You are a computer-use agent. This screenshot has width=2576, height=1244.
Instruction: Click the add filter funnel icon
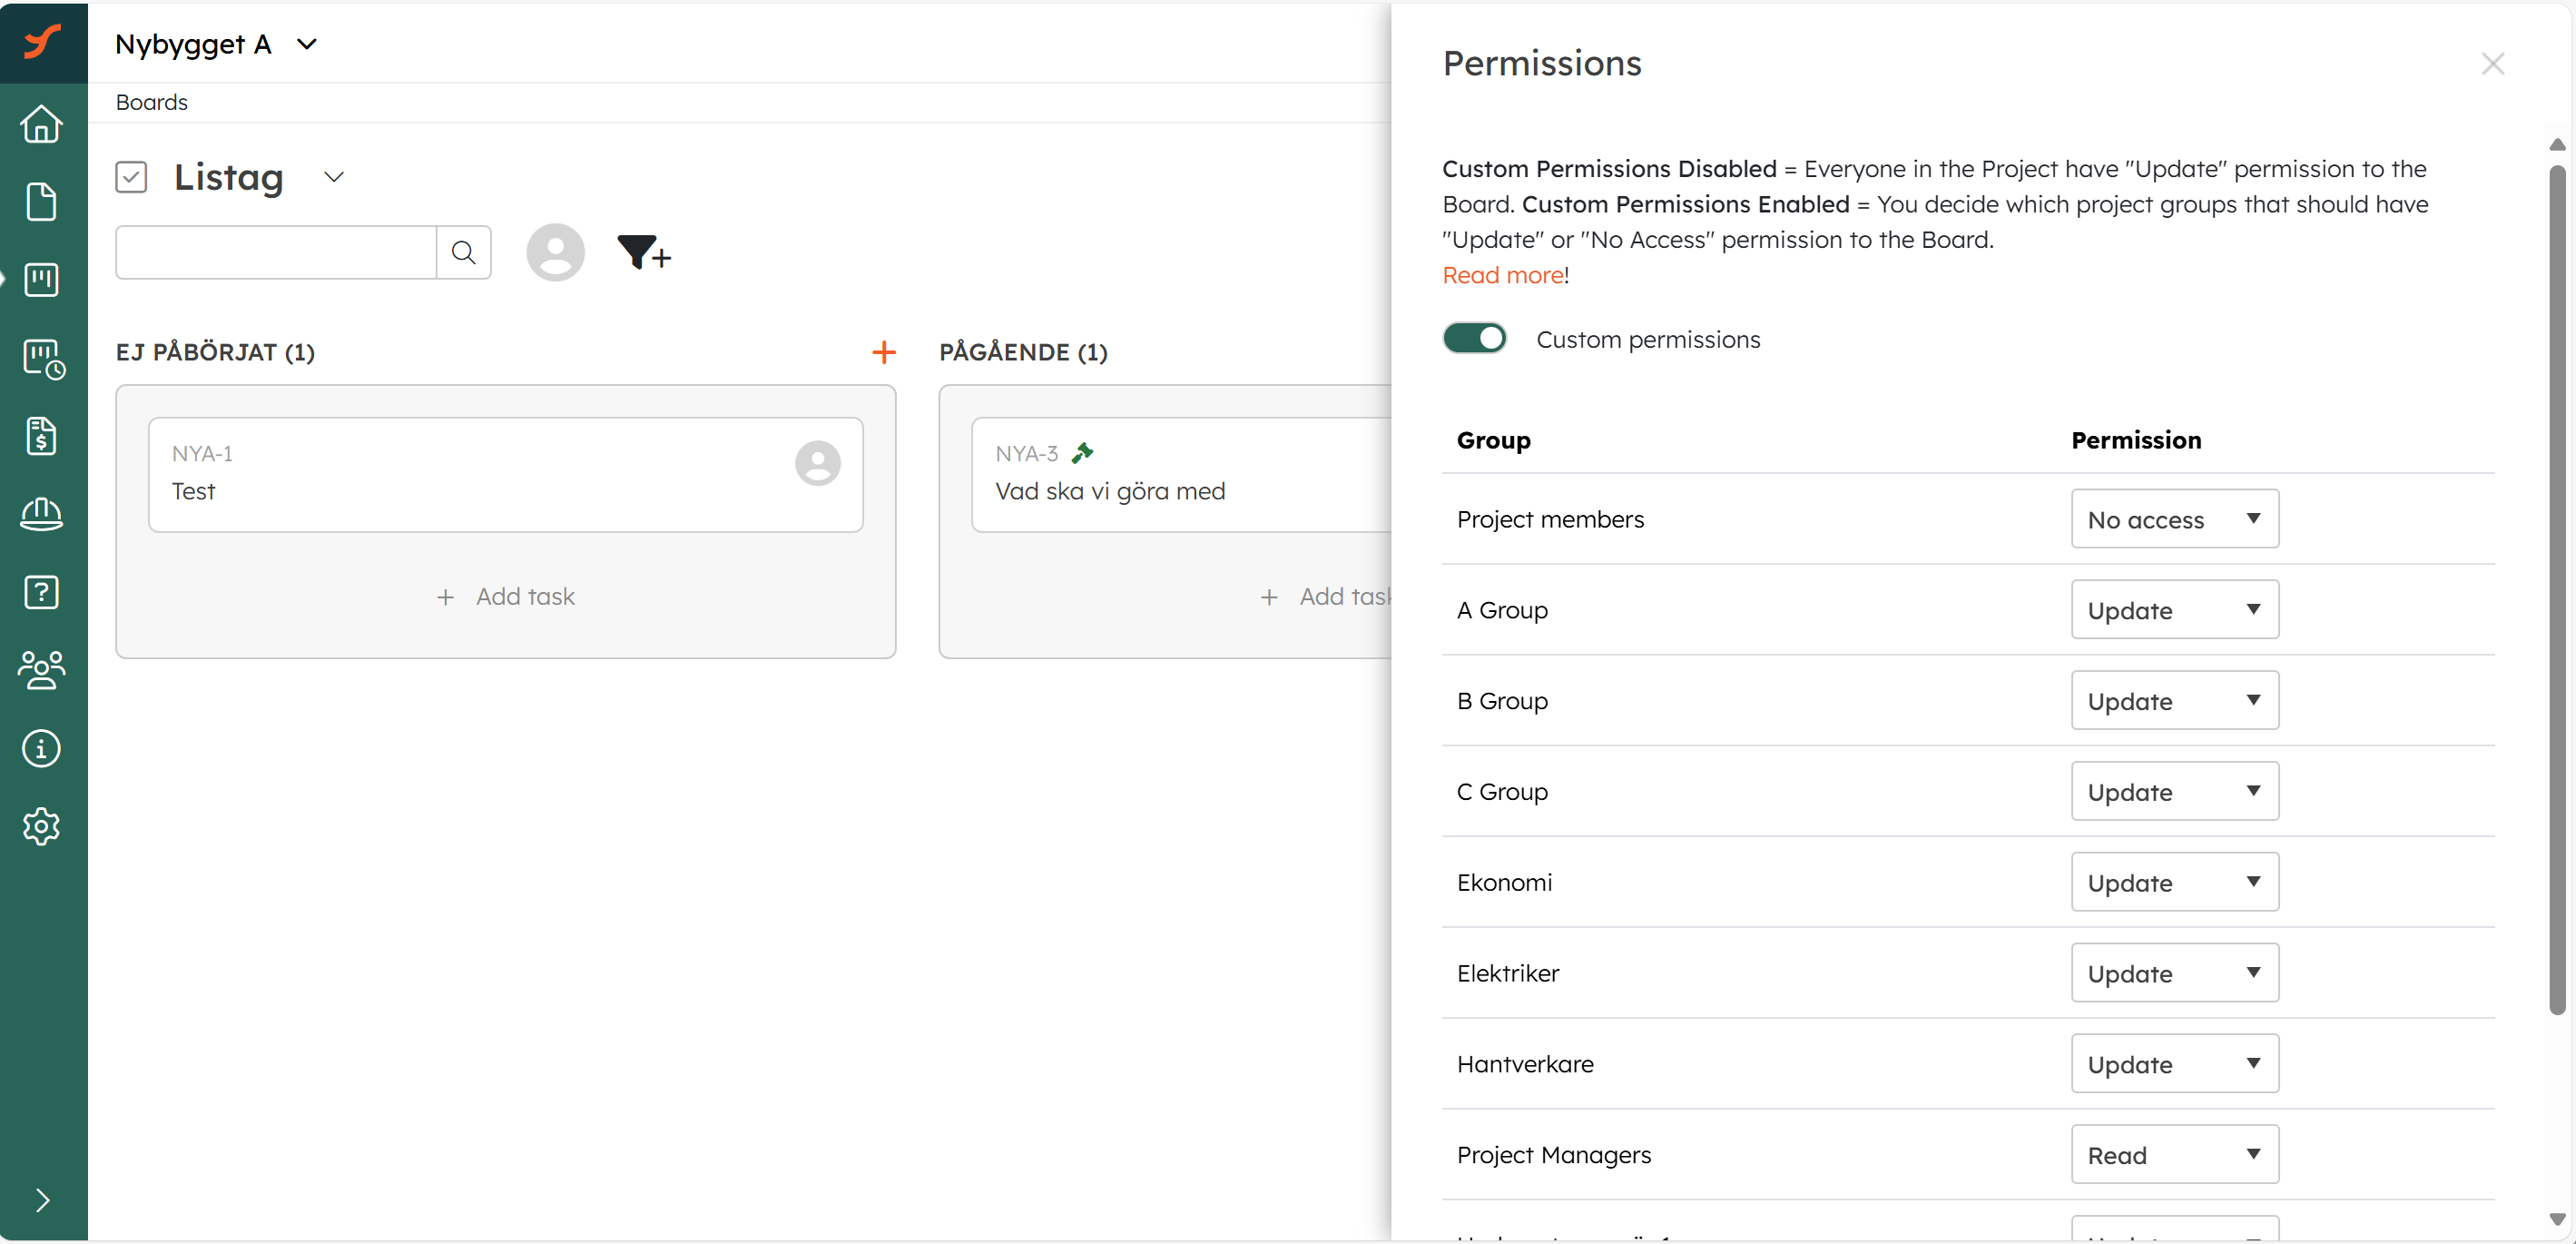point(643,252)
